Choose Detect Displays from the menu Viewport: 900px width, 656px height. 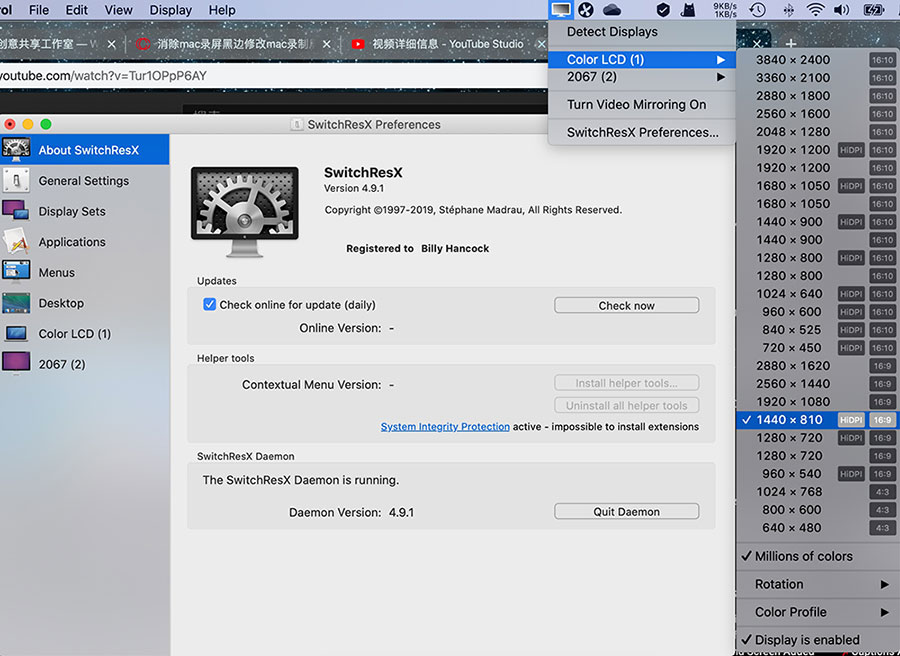[642, 32]
